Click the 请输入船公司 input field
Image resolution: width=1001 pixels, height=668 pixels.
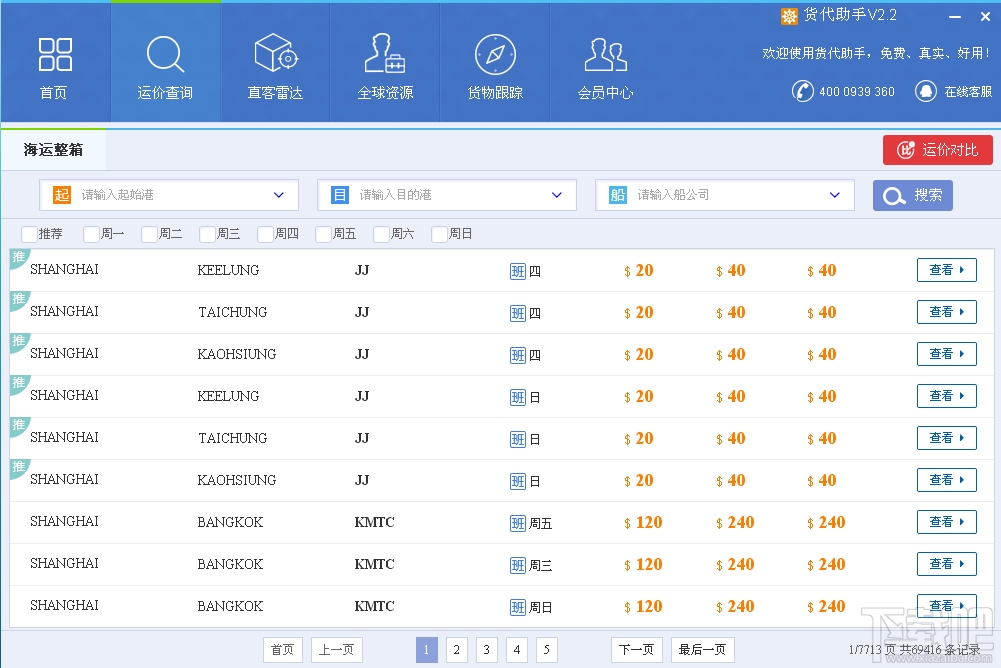point(725,195)
